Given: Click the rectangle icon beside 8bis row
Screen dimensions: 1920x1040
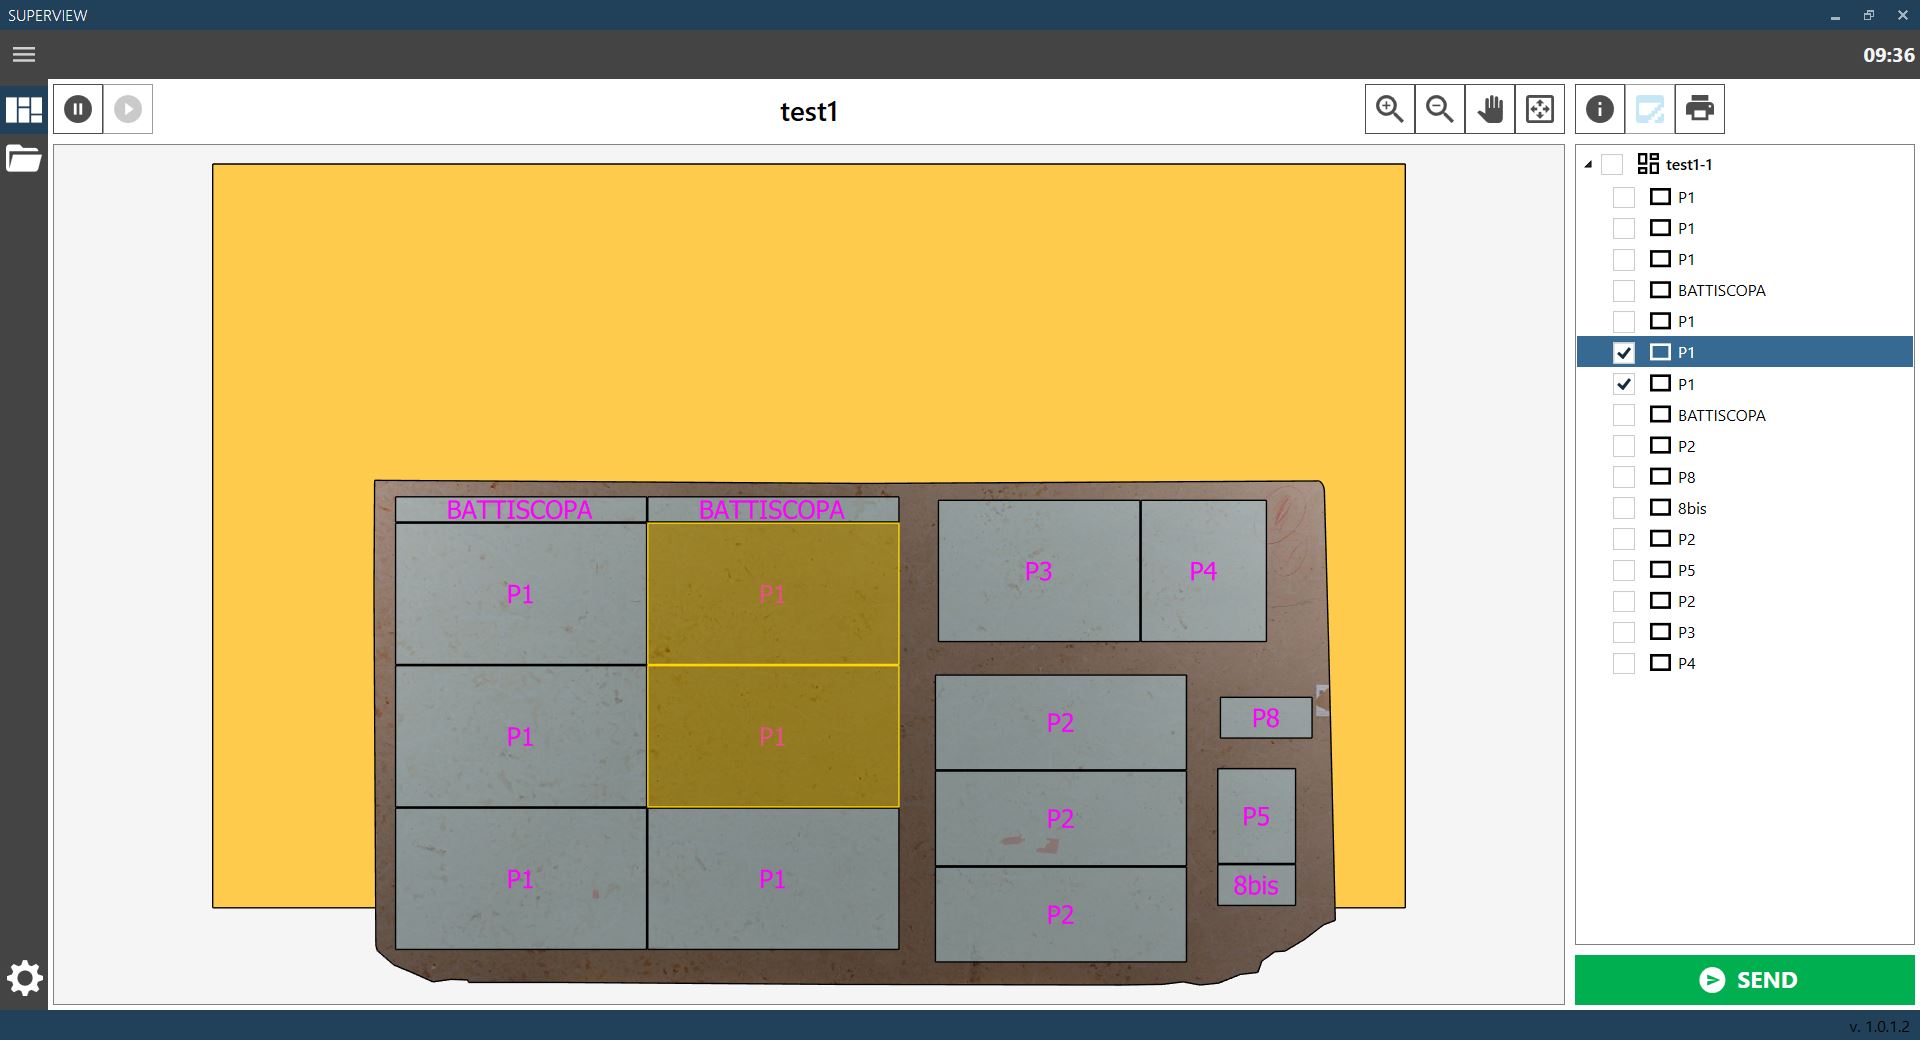Looking at the screenshot, I should pyautogui.click(x=1660, y=507).
